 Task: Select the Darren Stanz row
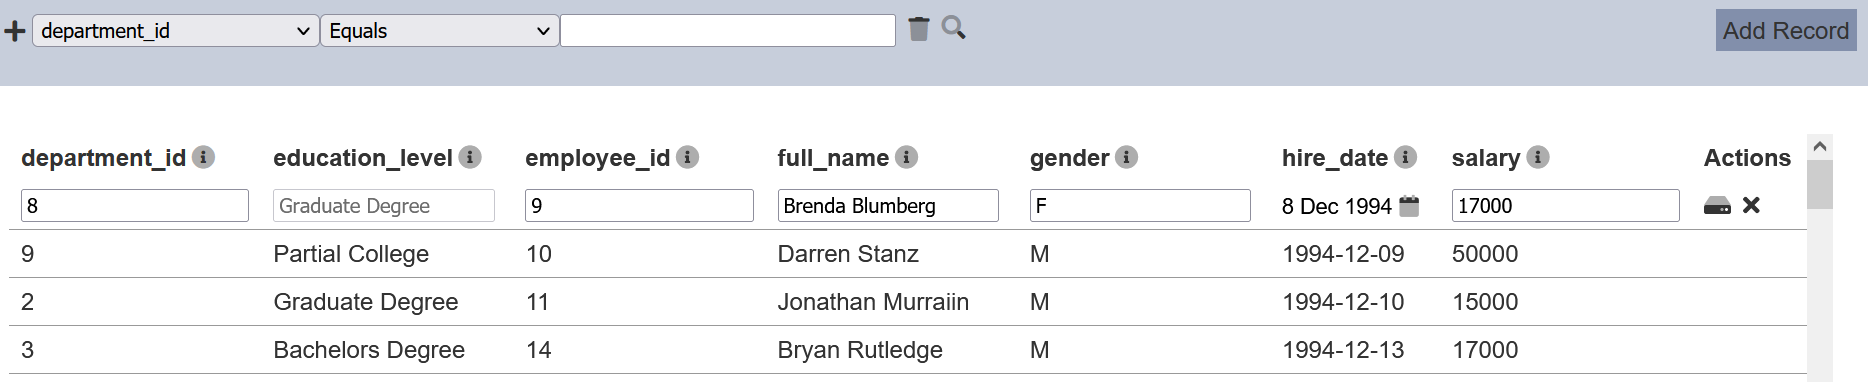click(x=908, y=254)
